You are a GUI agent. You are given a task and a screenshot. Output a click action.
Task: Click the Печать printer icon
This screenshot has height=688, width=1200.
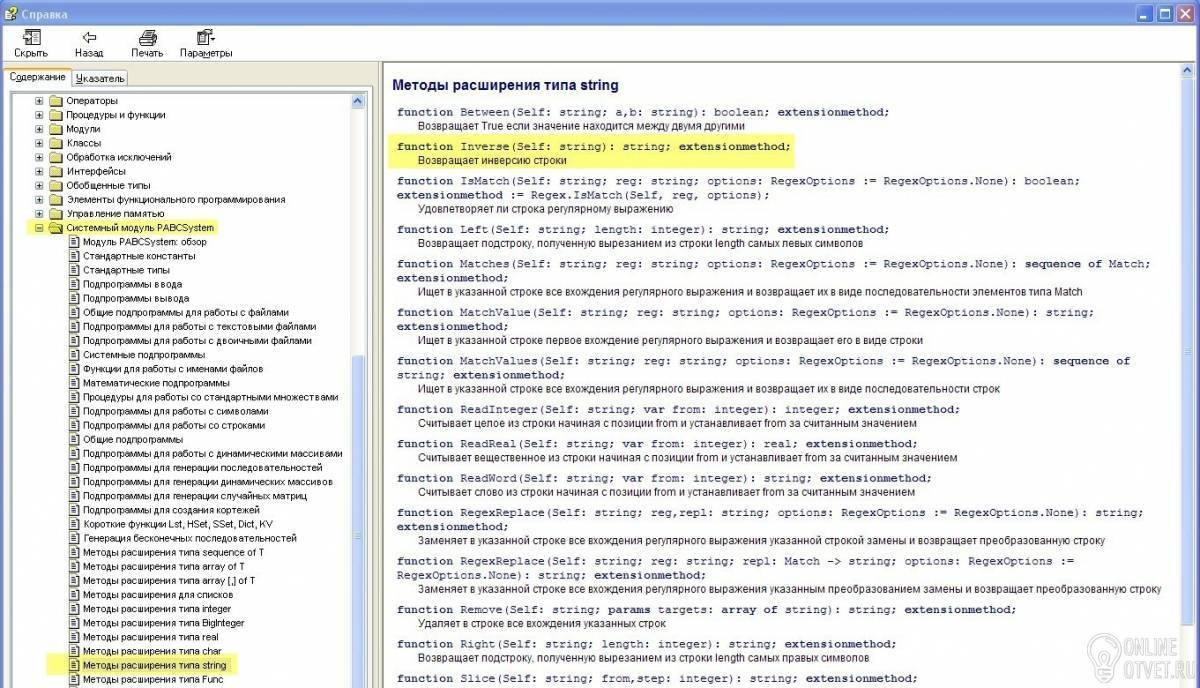pos(147,37)
